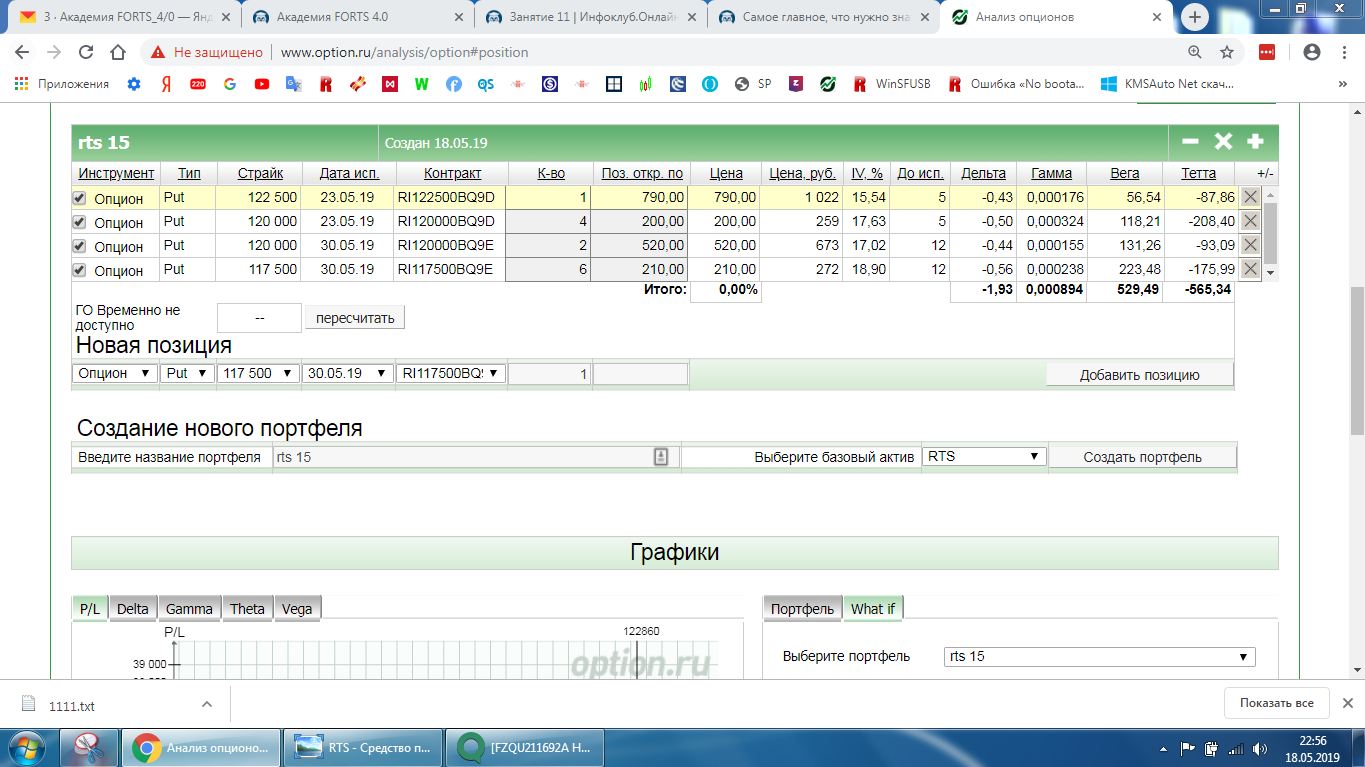The height and width of the screenshot is (767, 1365).
Task: Remove the Put 122 500 row with its X
Action: tap(1250, 197)
